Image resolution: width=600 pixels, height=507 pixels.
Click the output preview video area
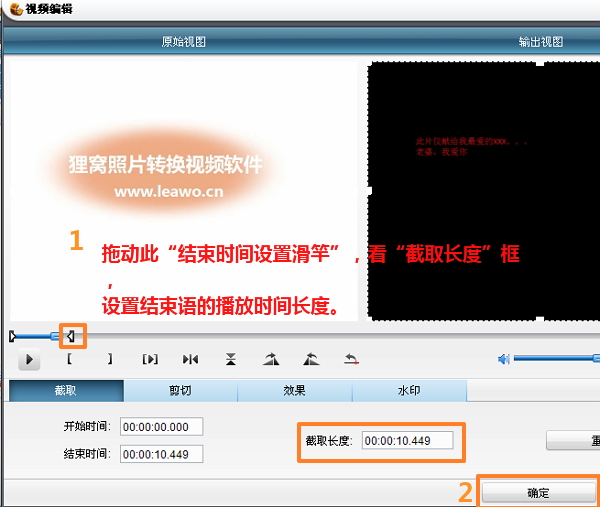[484, 191]
